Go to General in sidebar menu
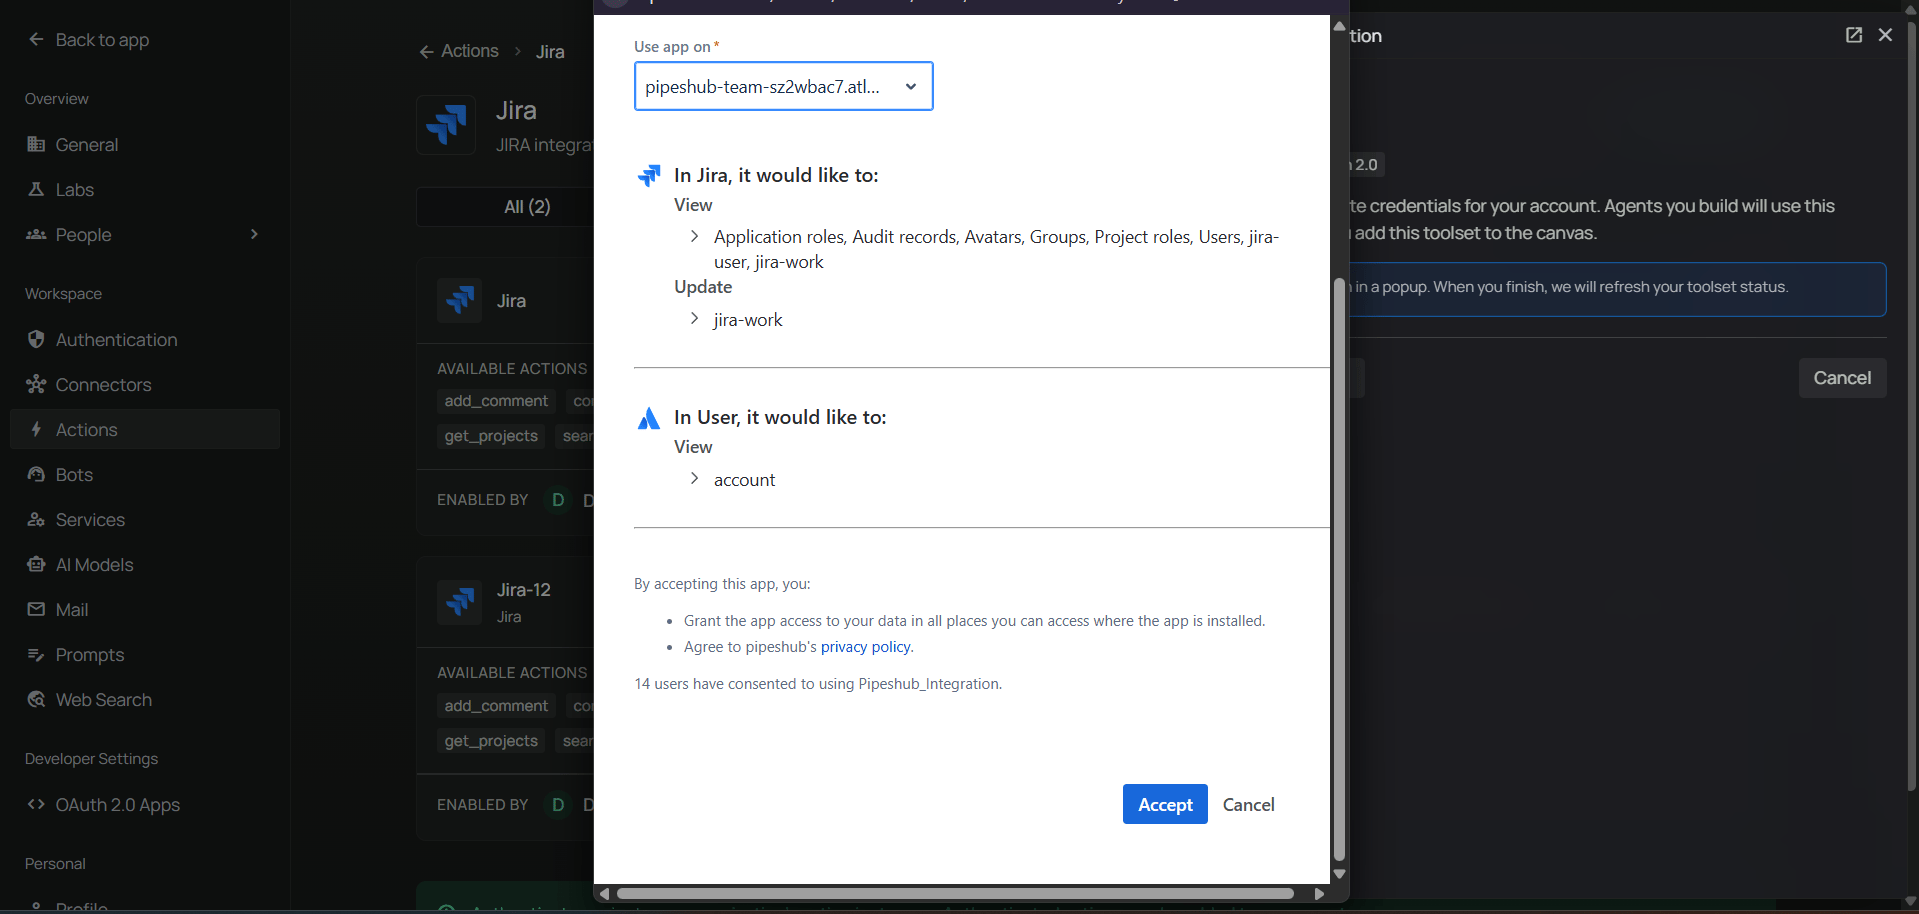The height and width of the screenshot is (914, 1919). click(x=145, y=144)
